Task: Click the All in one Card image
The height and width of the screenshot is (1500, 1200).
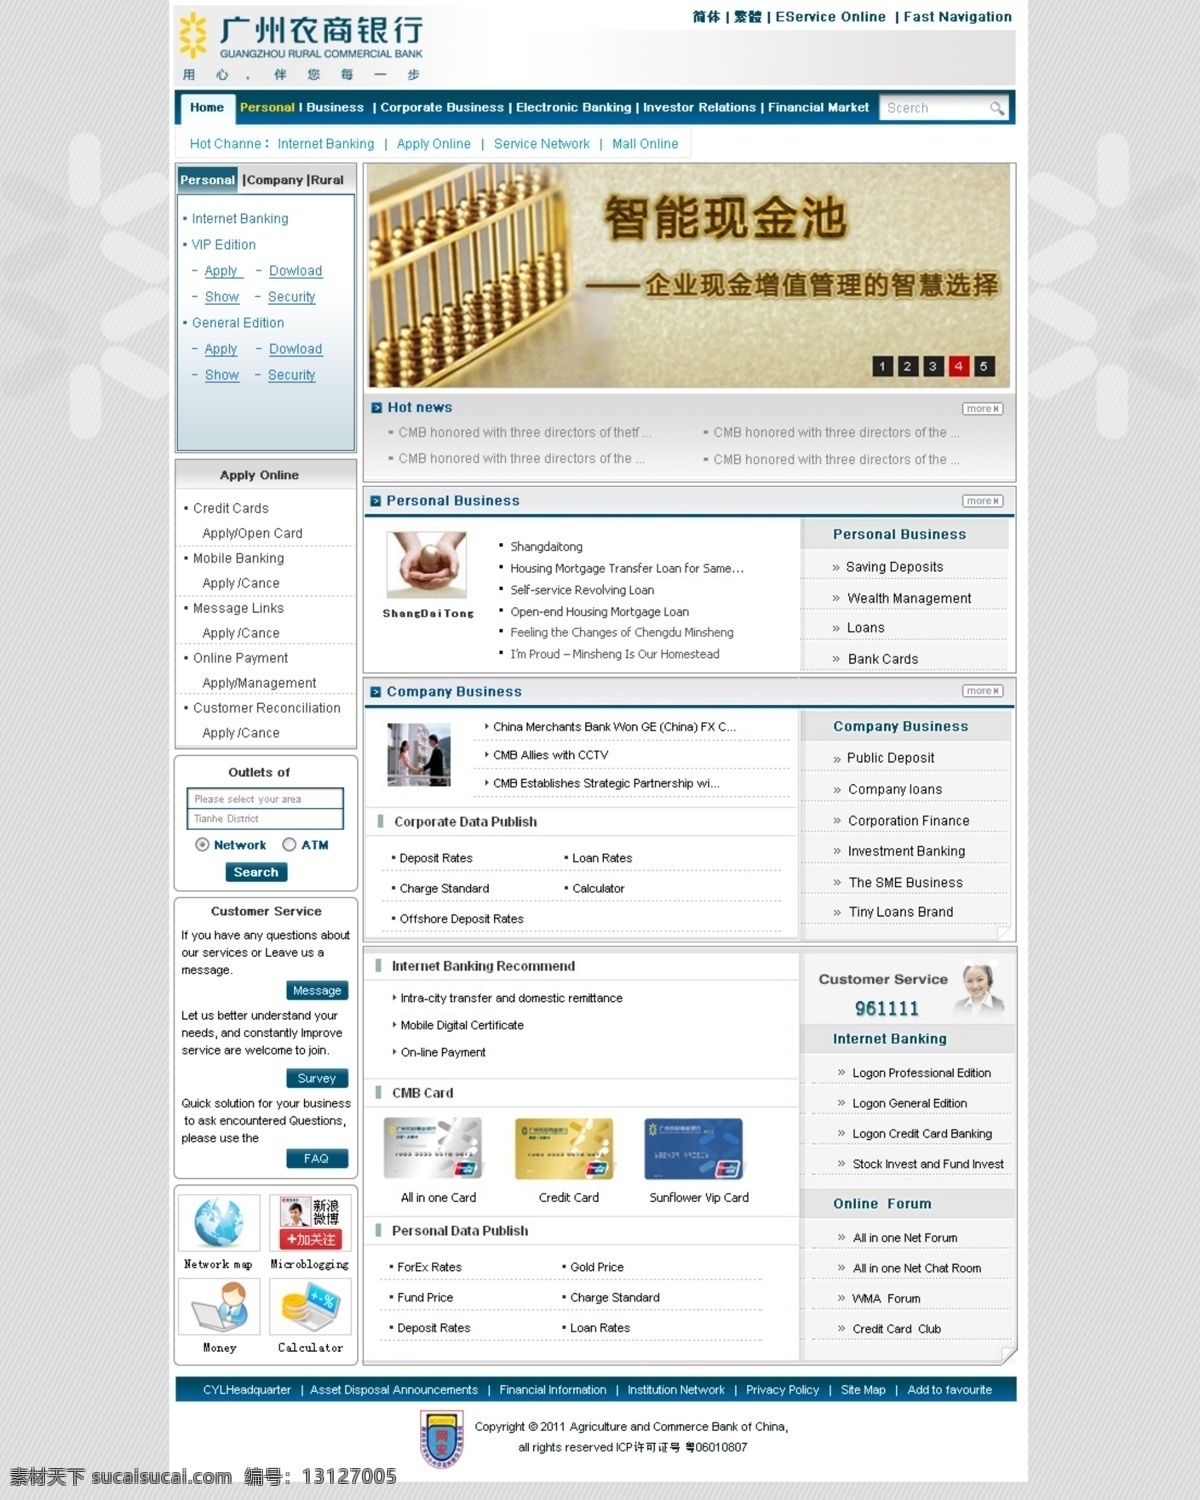Action: [433, 1148]
